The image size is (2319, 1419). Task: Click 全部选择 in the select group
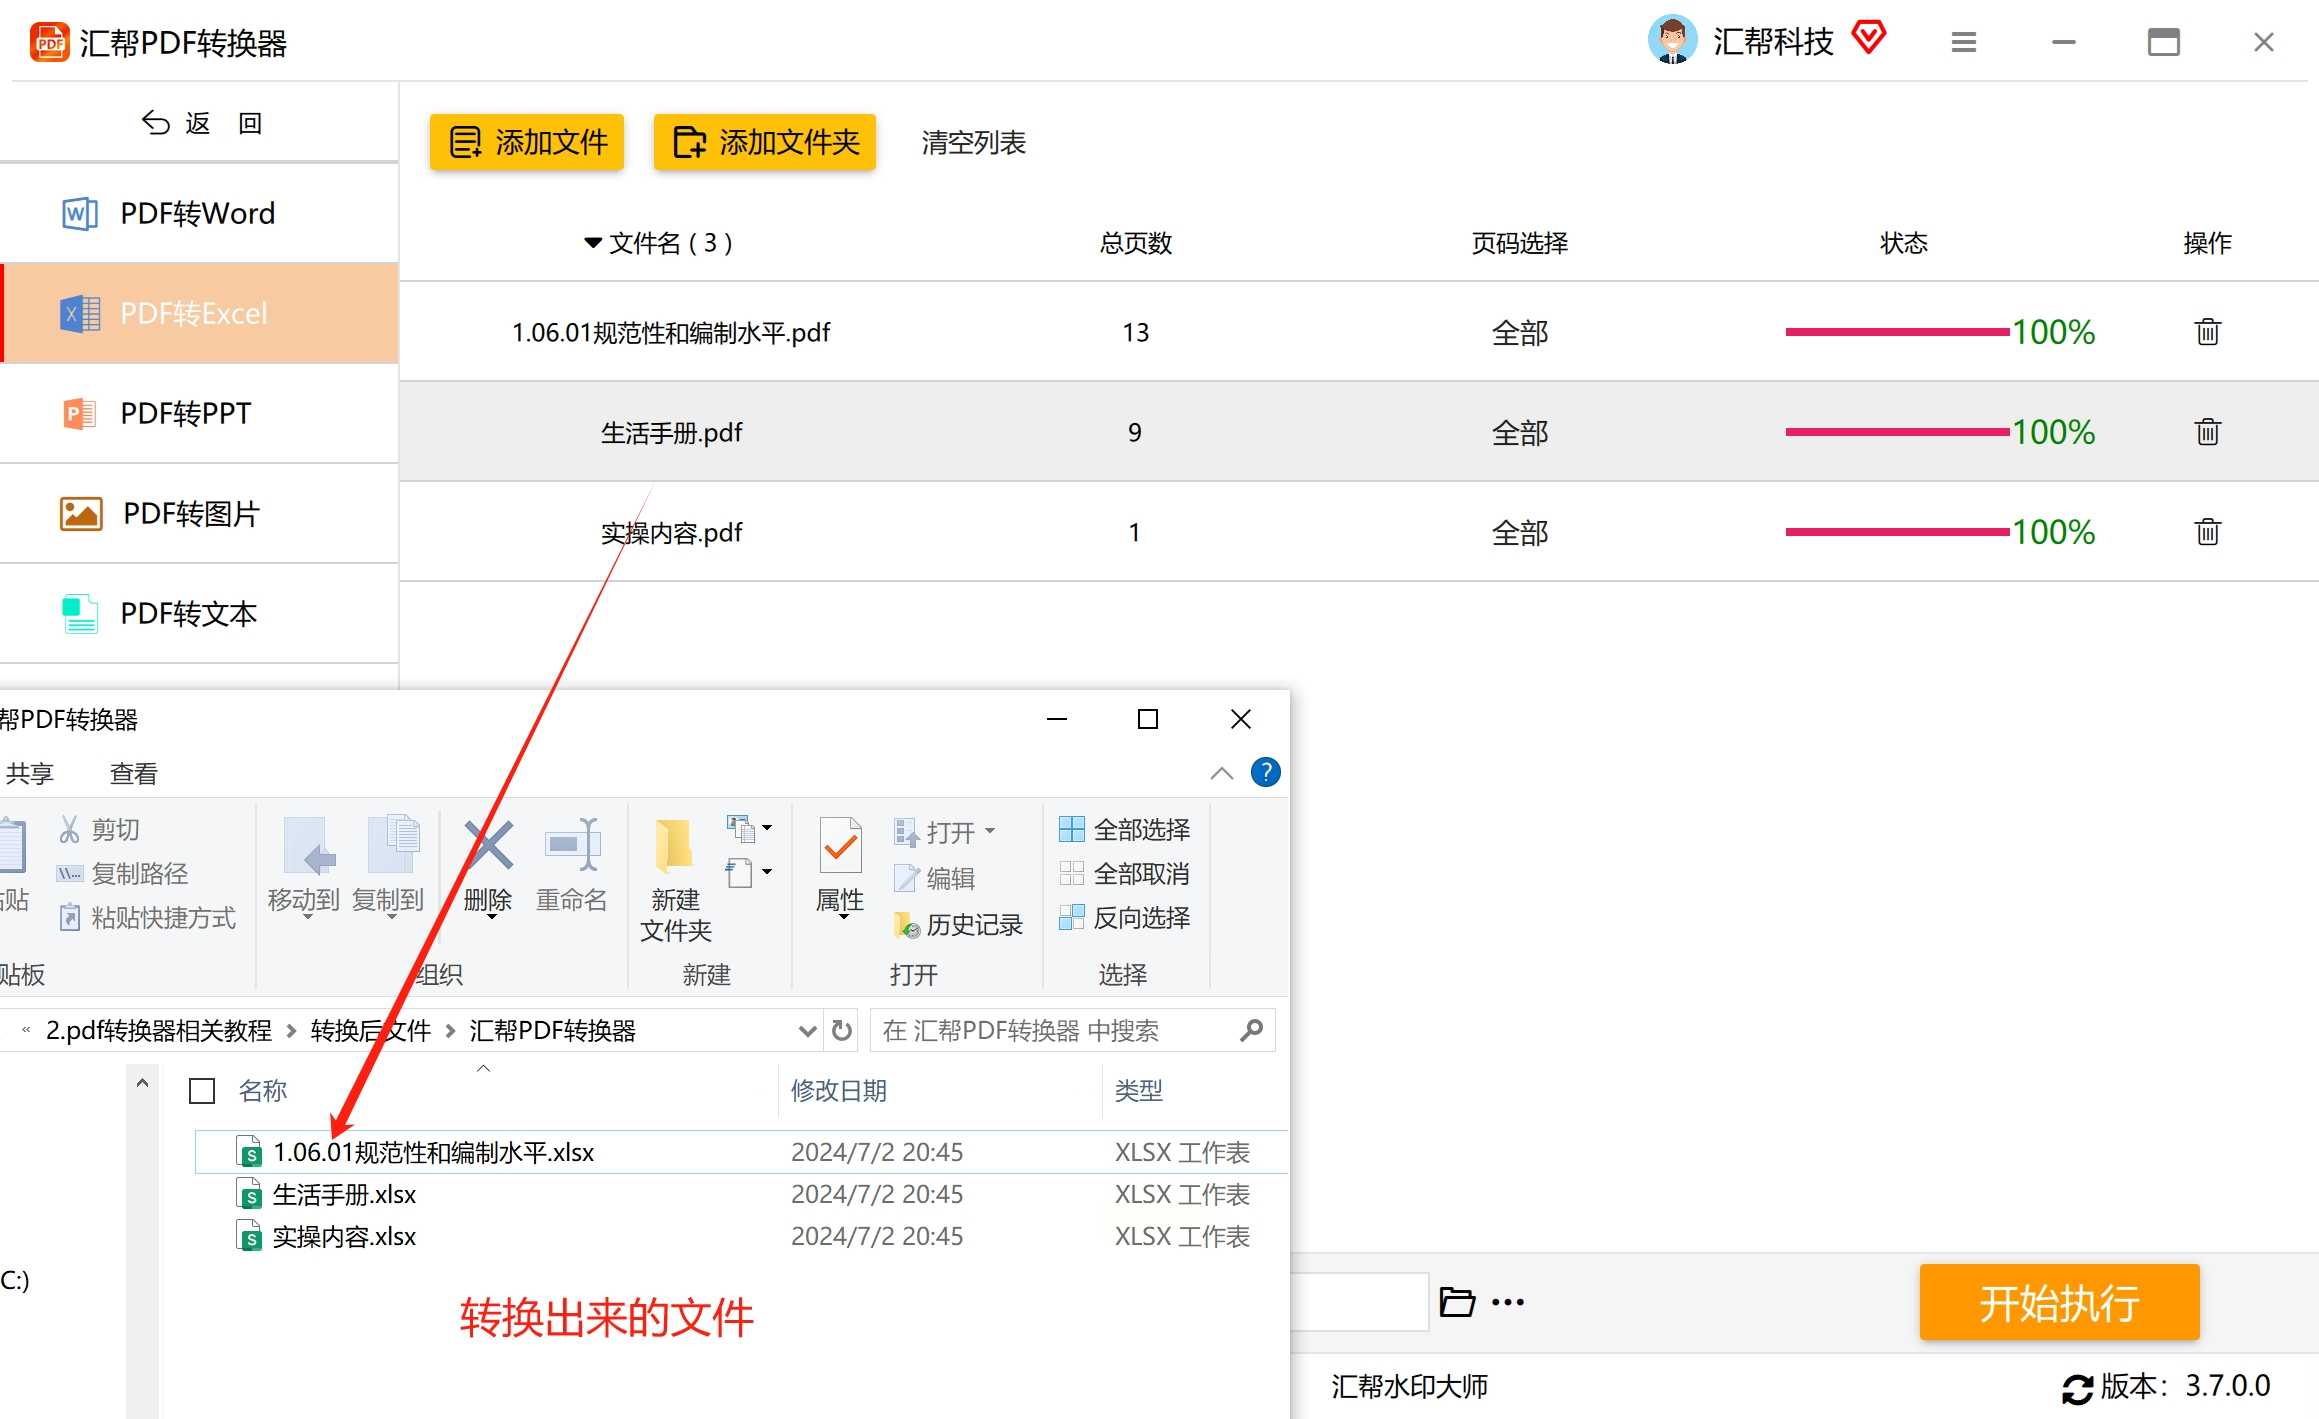1124,829
